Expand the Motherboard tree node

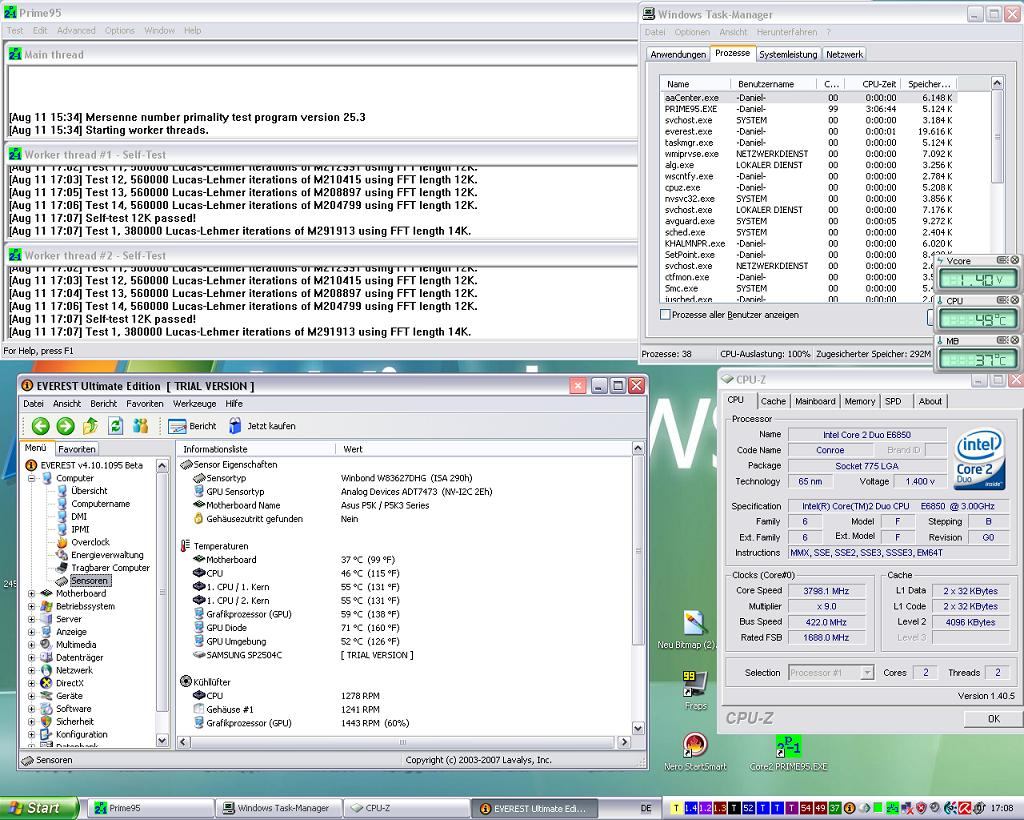(31, 593)
